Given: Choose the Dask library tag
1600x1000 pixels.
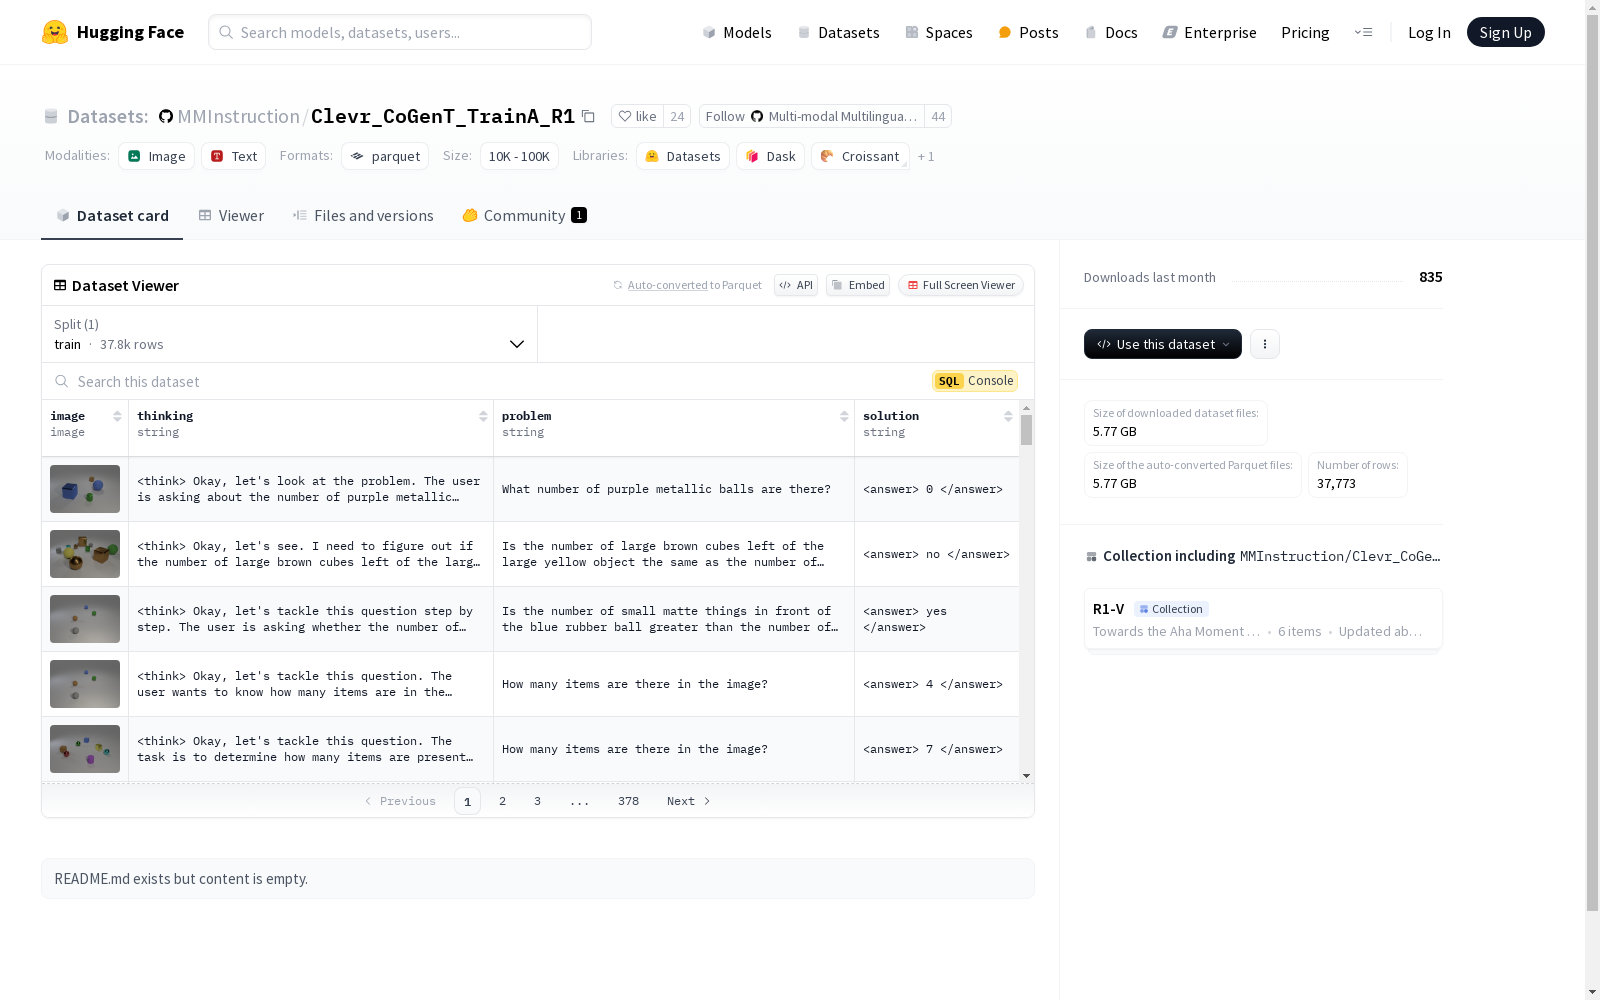Looking at the screenshot, I should 770,156.
